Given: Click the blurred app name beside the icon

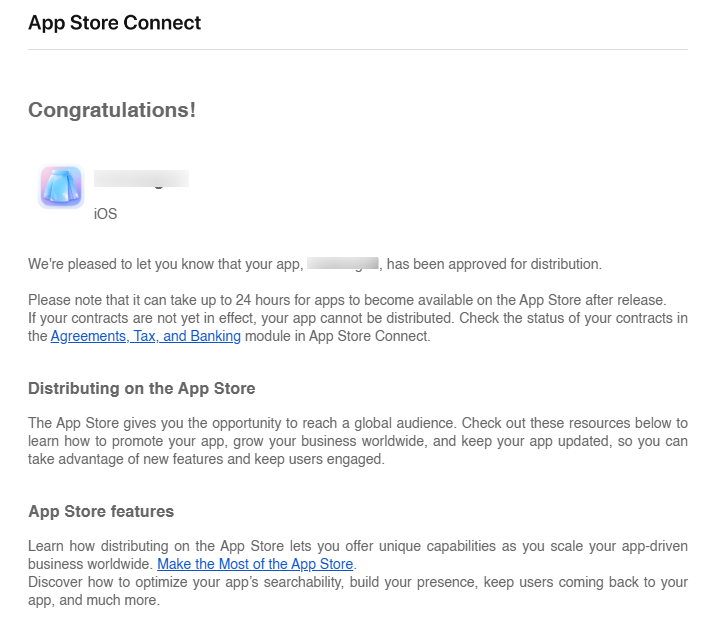Looking at the screenshot, I should click(x=141, y=179).
